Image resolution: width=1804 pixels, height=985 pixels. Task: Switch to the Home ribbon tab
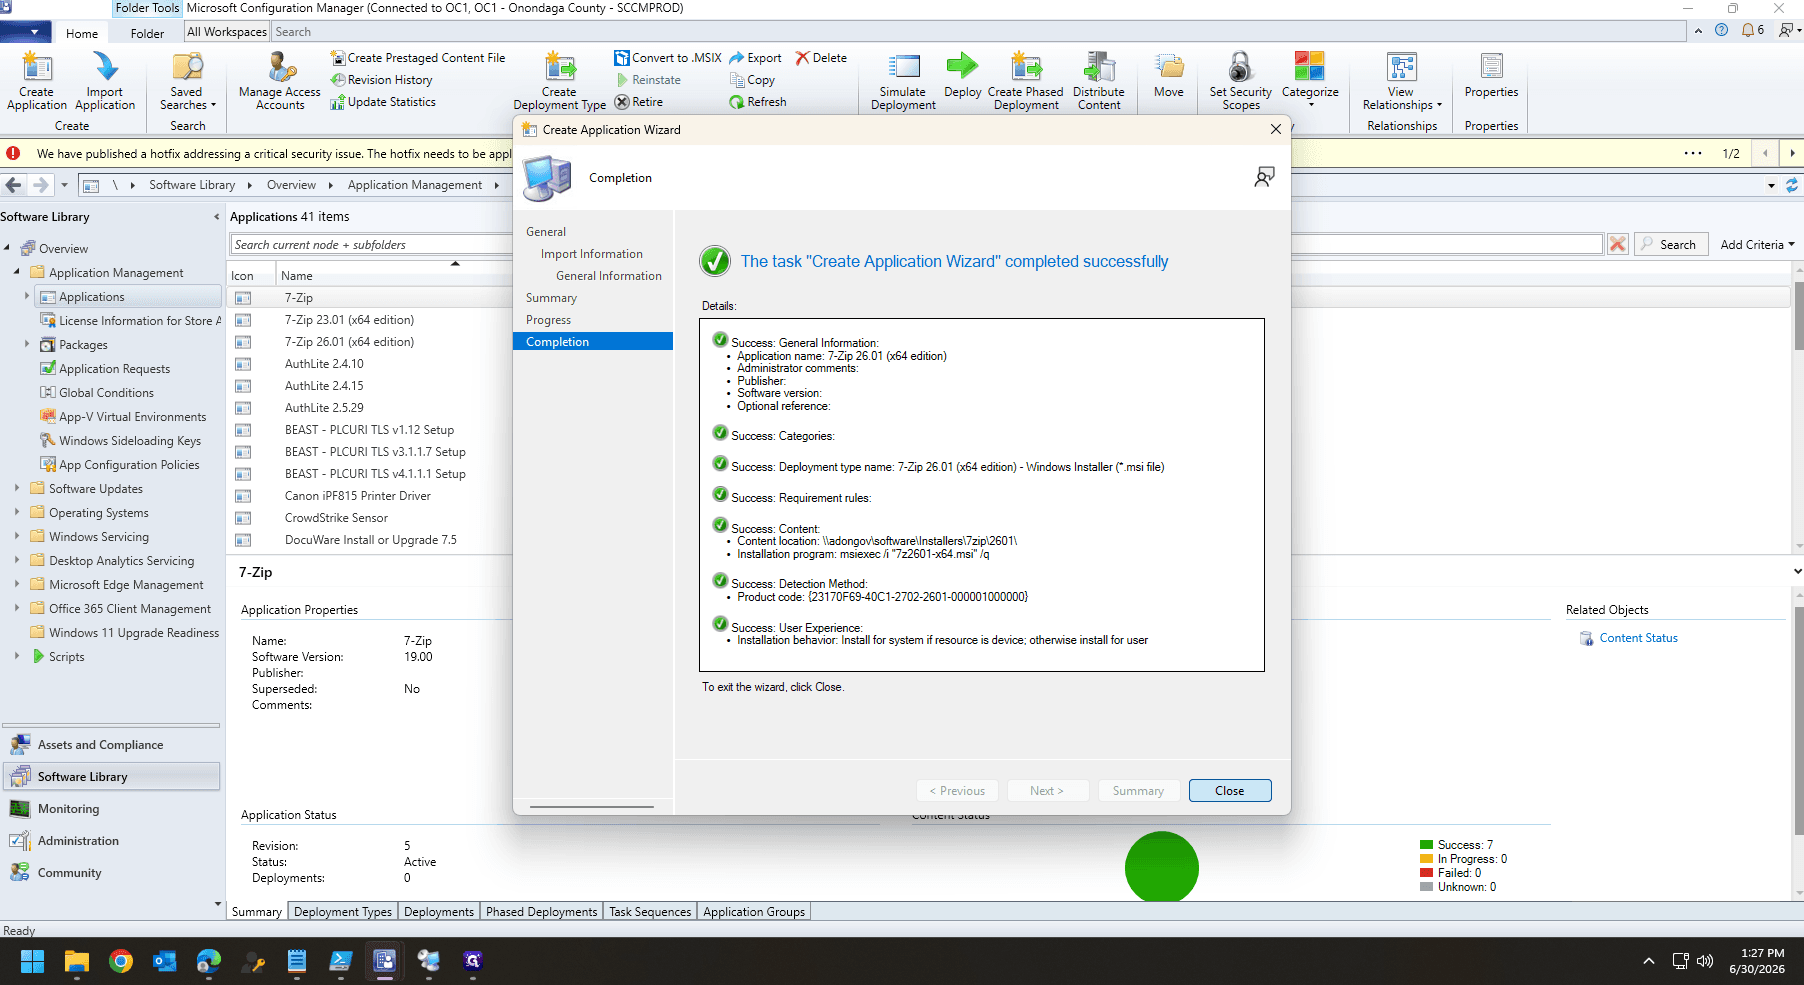82,33
